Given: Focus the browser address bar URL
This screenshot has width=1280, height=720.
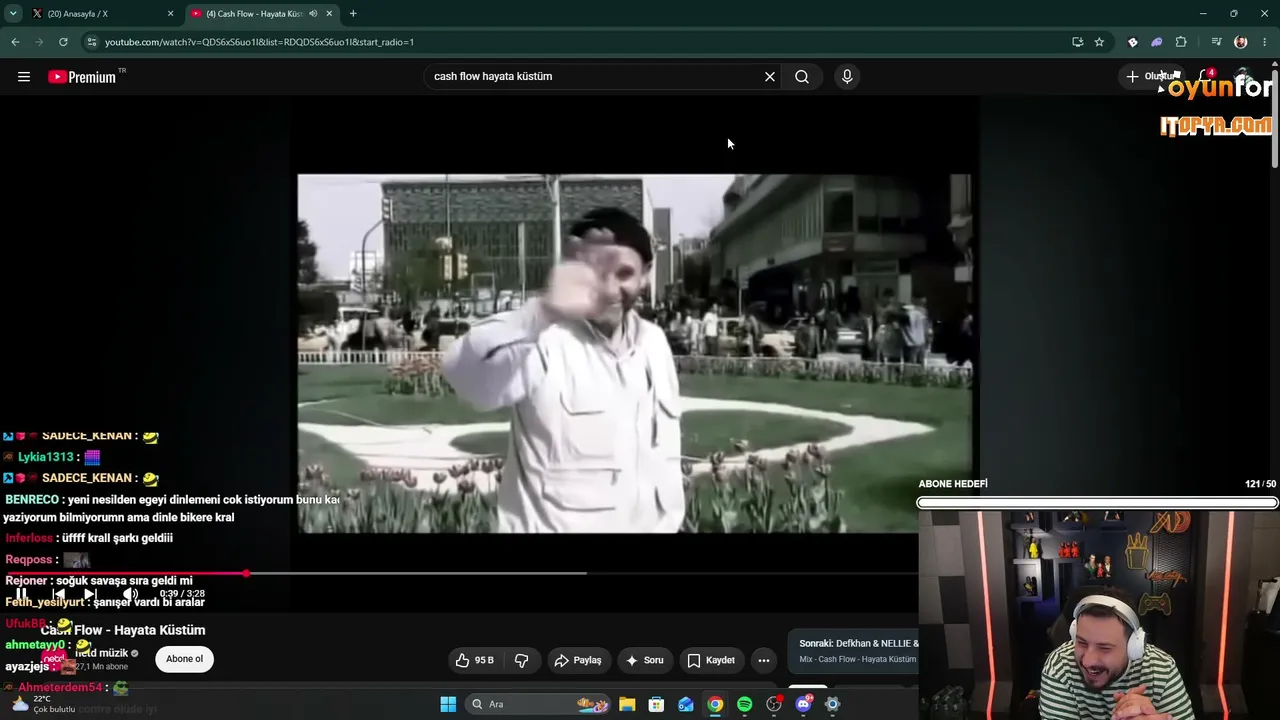Looking at the screenshot, I should (260, 42).
